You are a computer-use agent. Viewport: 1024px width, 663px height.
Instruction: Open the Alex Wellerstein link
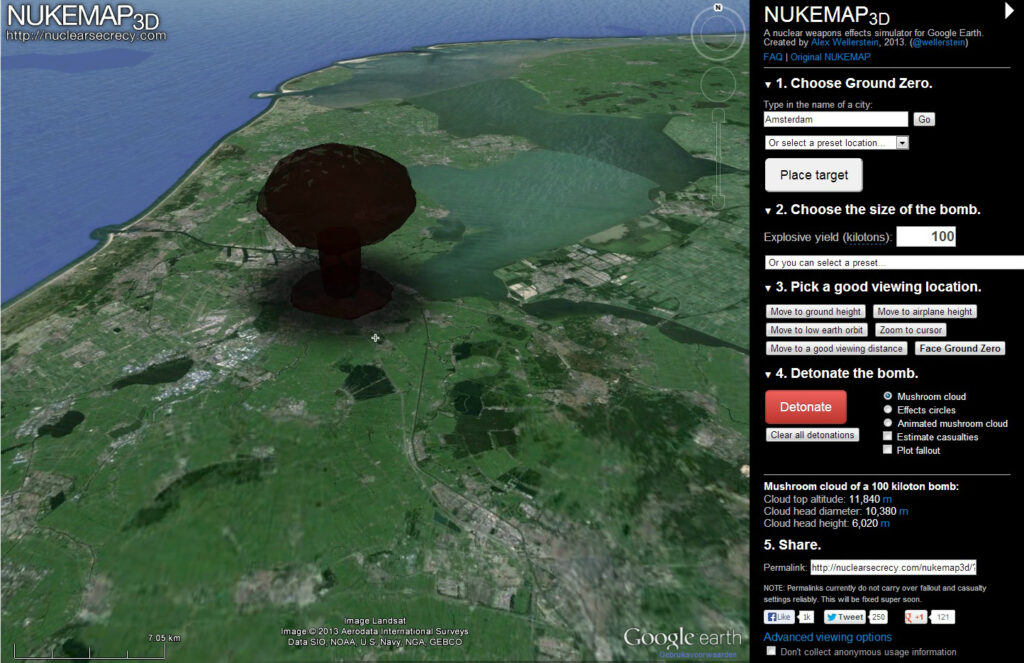[x=844, y=42]
